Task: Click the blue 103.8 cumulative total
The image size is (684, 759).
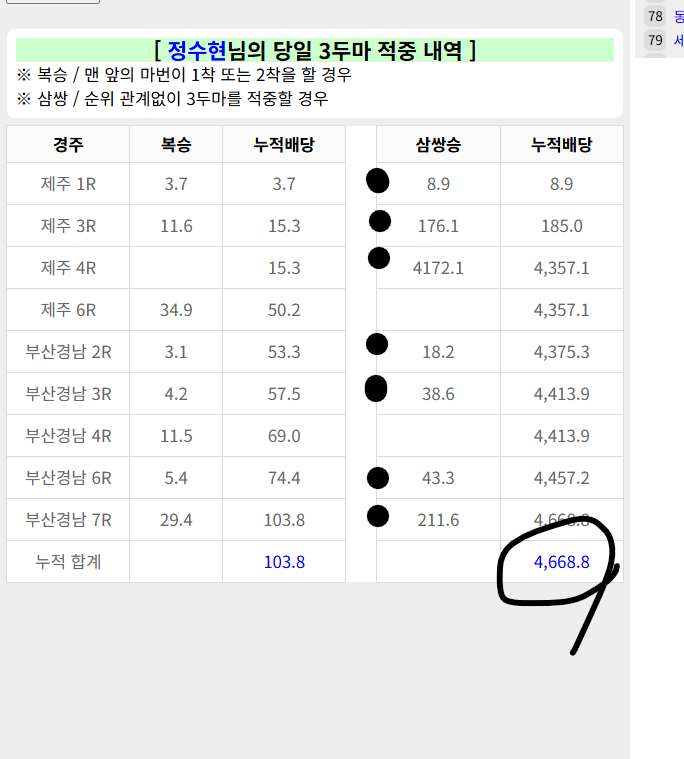Action: [x=284, y=562]
